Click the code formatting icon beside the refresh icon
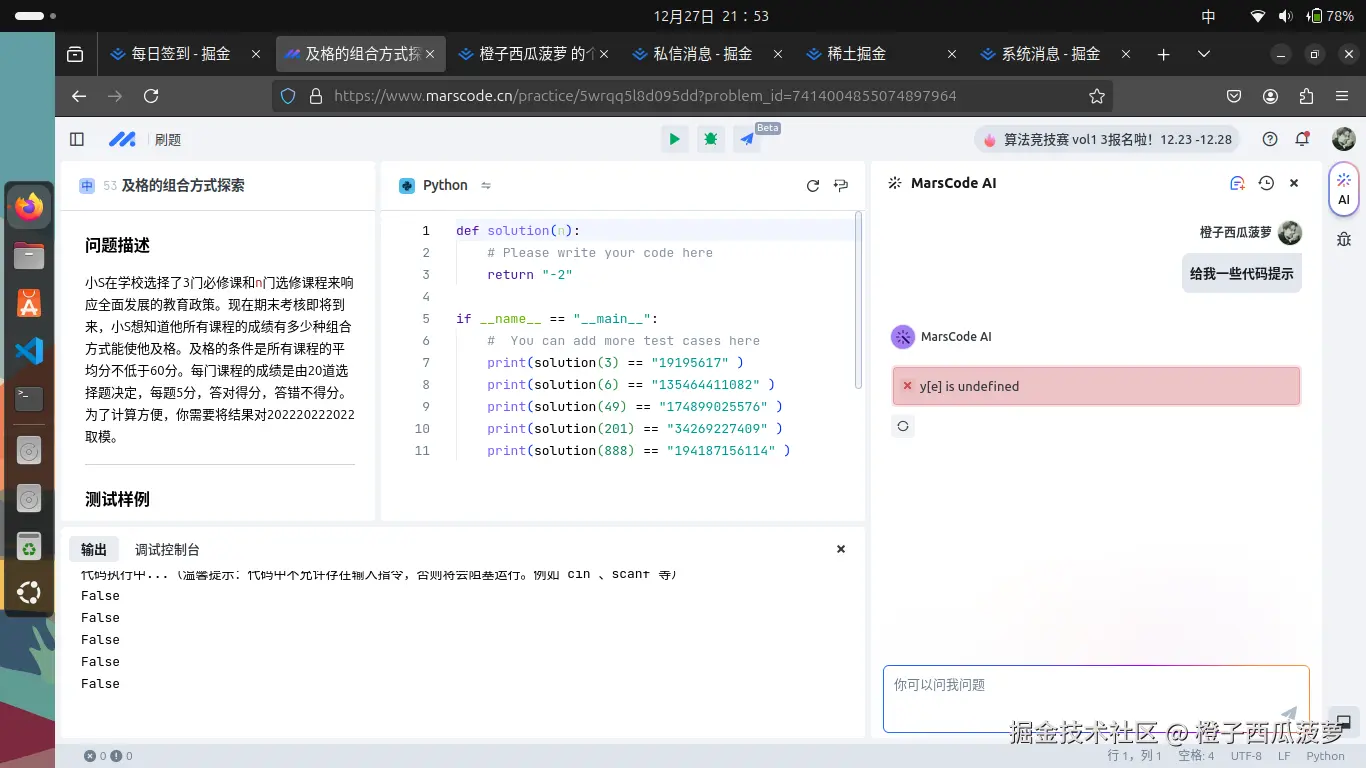1366x768 pixels. tap(840, 185)
